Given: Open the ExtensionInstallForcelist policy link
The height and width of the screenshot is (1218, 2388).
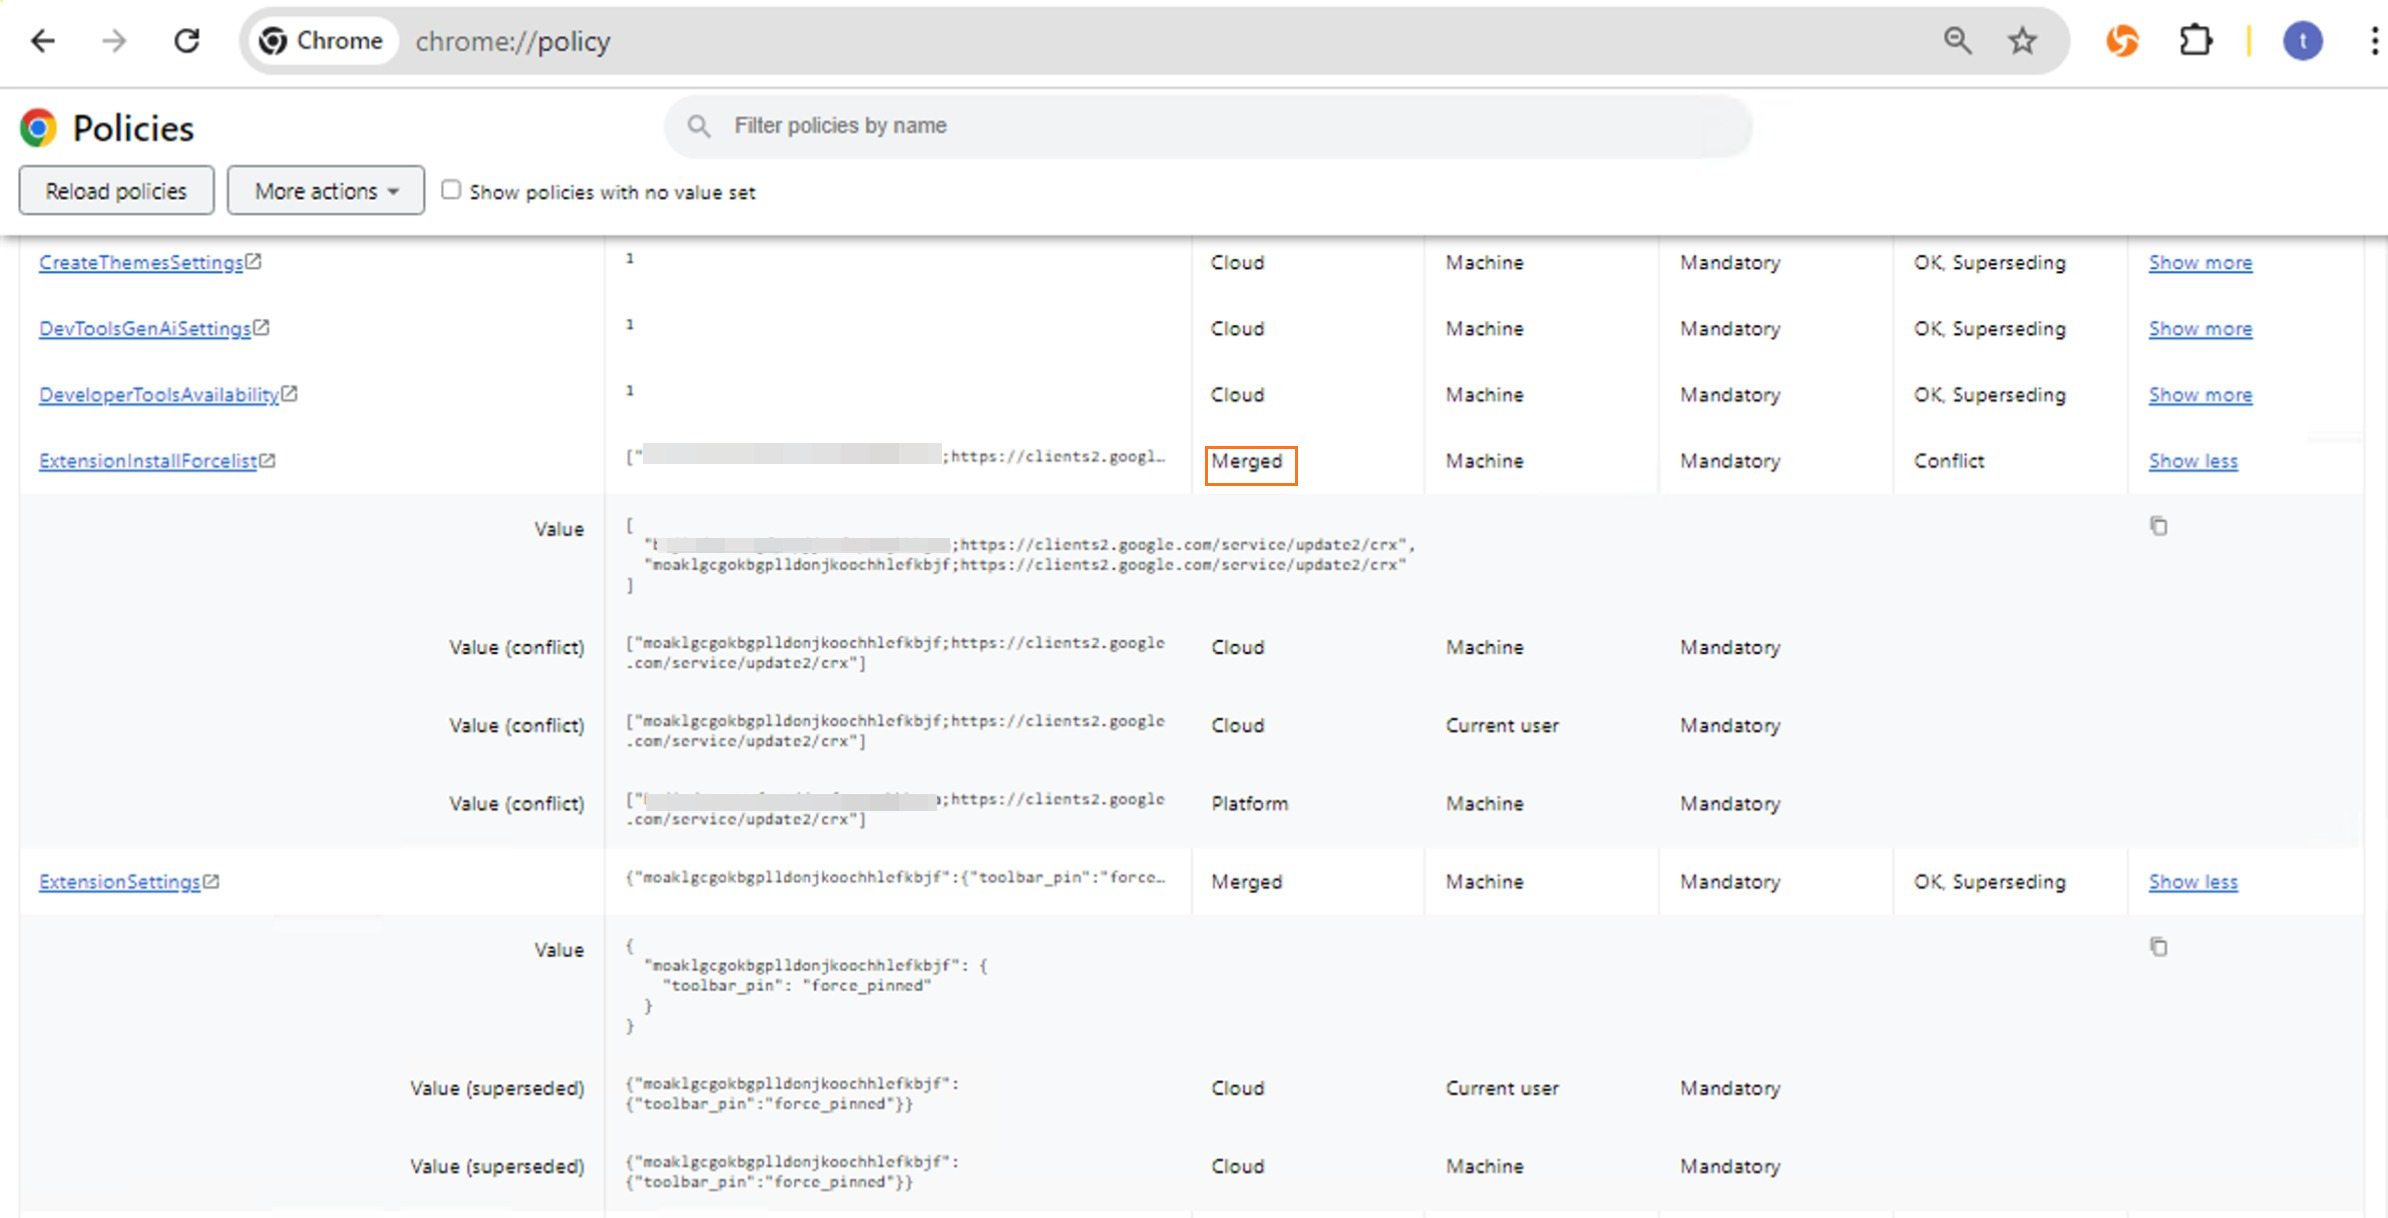Looking at the screenshot, I should [x=148, y=461].
